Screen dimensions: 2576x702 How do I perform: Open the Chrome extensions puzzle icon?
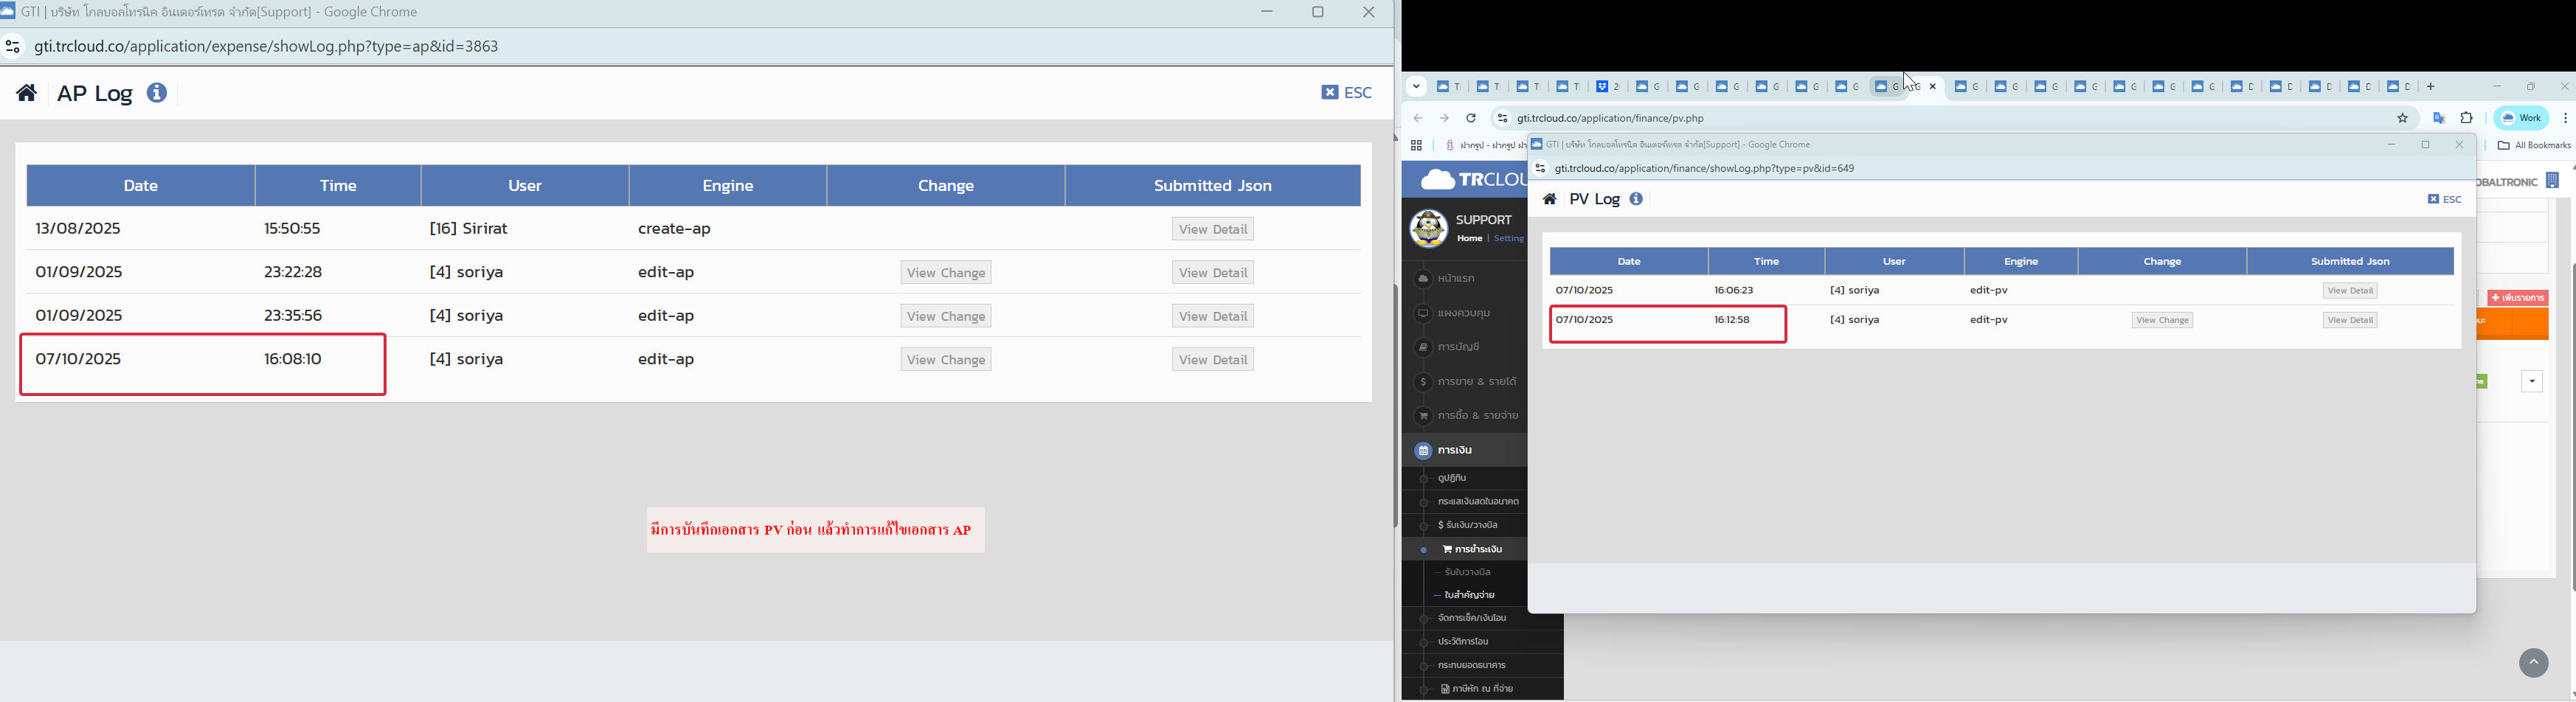click(2467, 119)
